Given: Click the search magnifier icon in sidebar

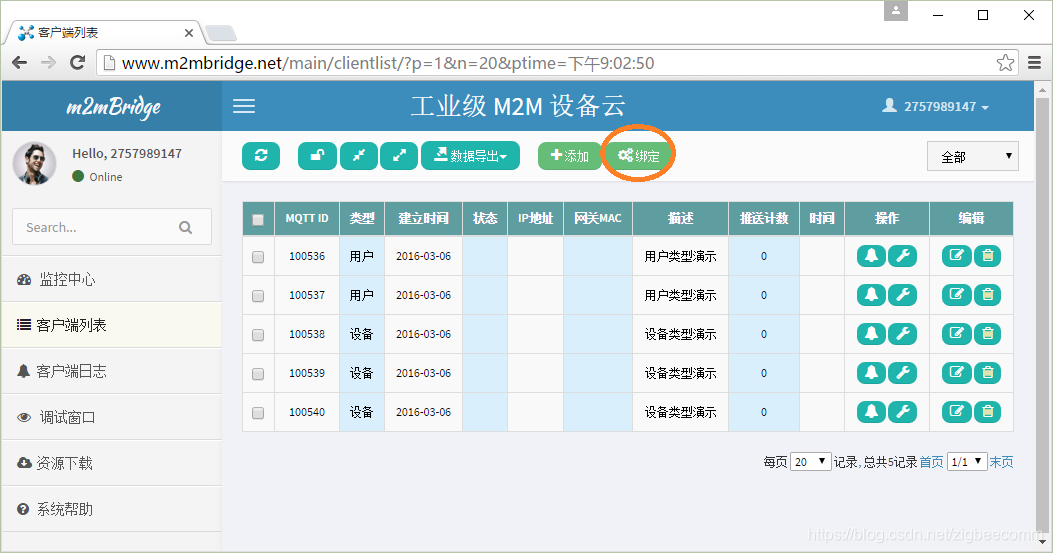Looking at the screenshot, I should click(x=185, y=228).
